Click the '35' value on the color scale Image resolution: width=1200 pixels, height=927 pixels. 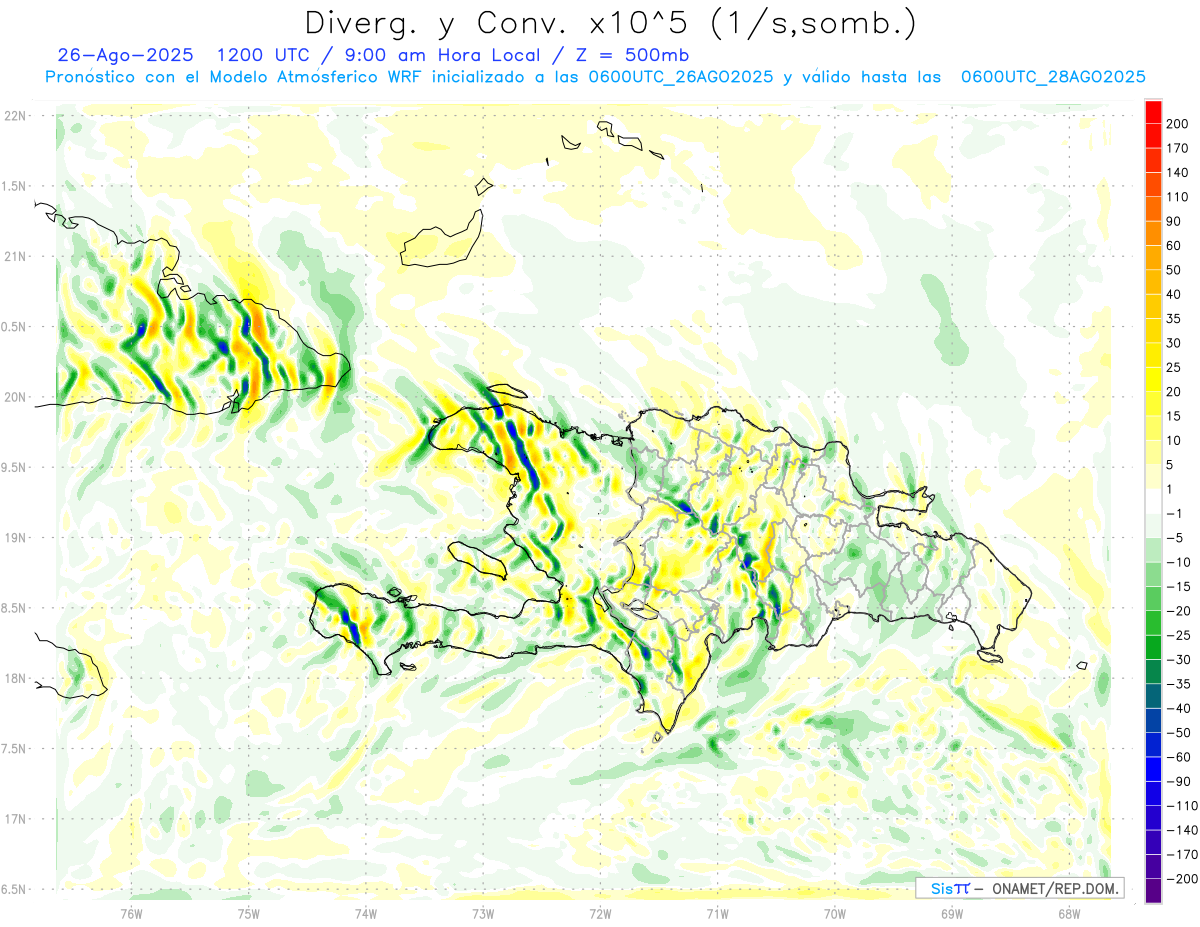coord(1174,319)
